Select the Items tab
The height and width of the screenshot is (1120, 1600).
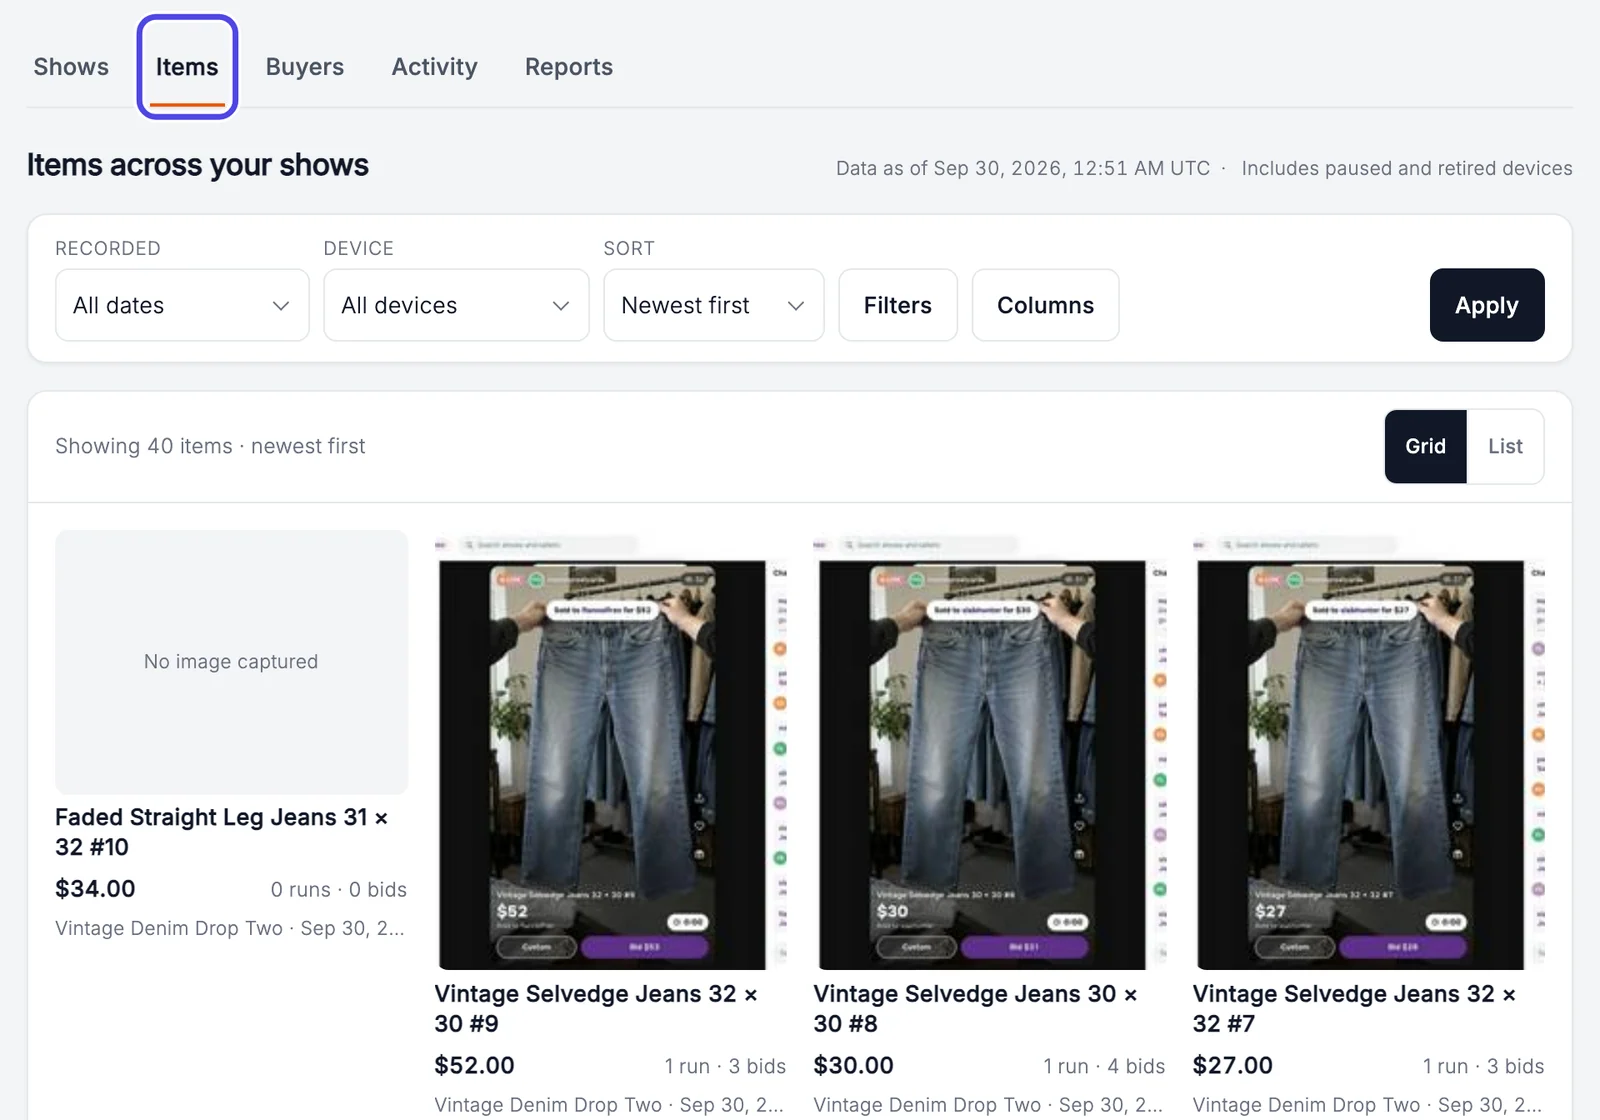pos(187,67)
